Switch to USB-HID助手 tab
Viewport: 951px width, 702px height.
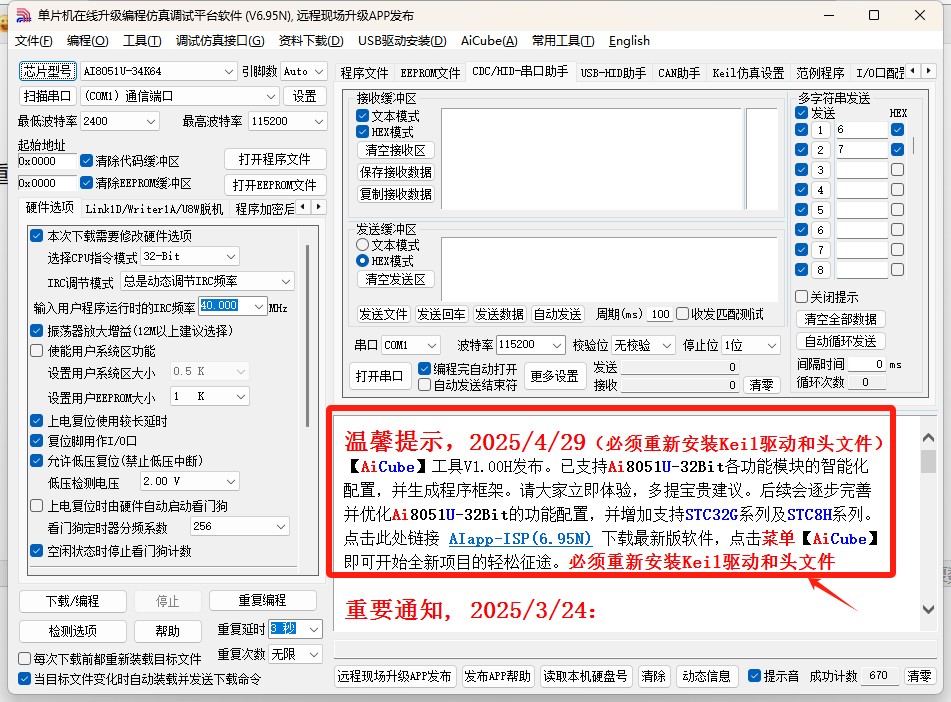tap(613, 73)
